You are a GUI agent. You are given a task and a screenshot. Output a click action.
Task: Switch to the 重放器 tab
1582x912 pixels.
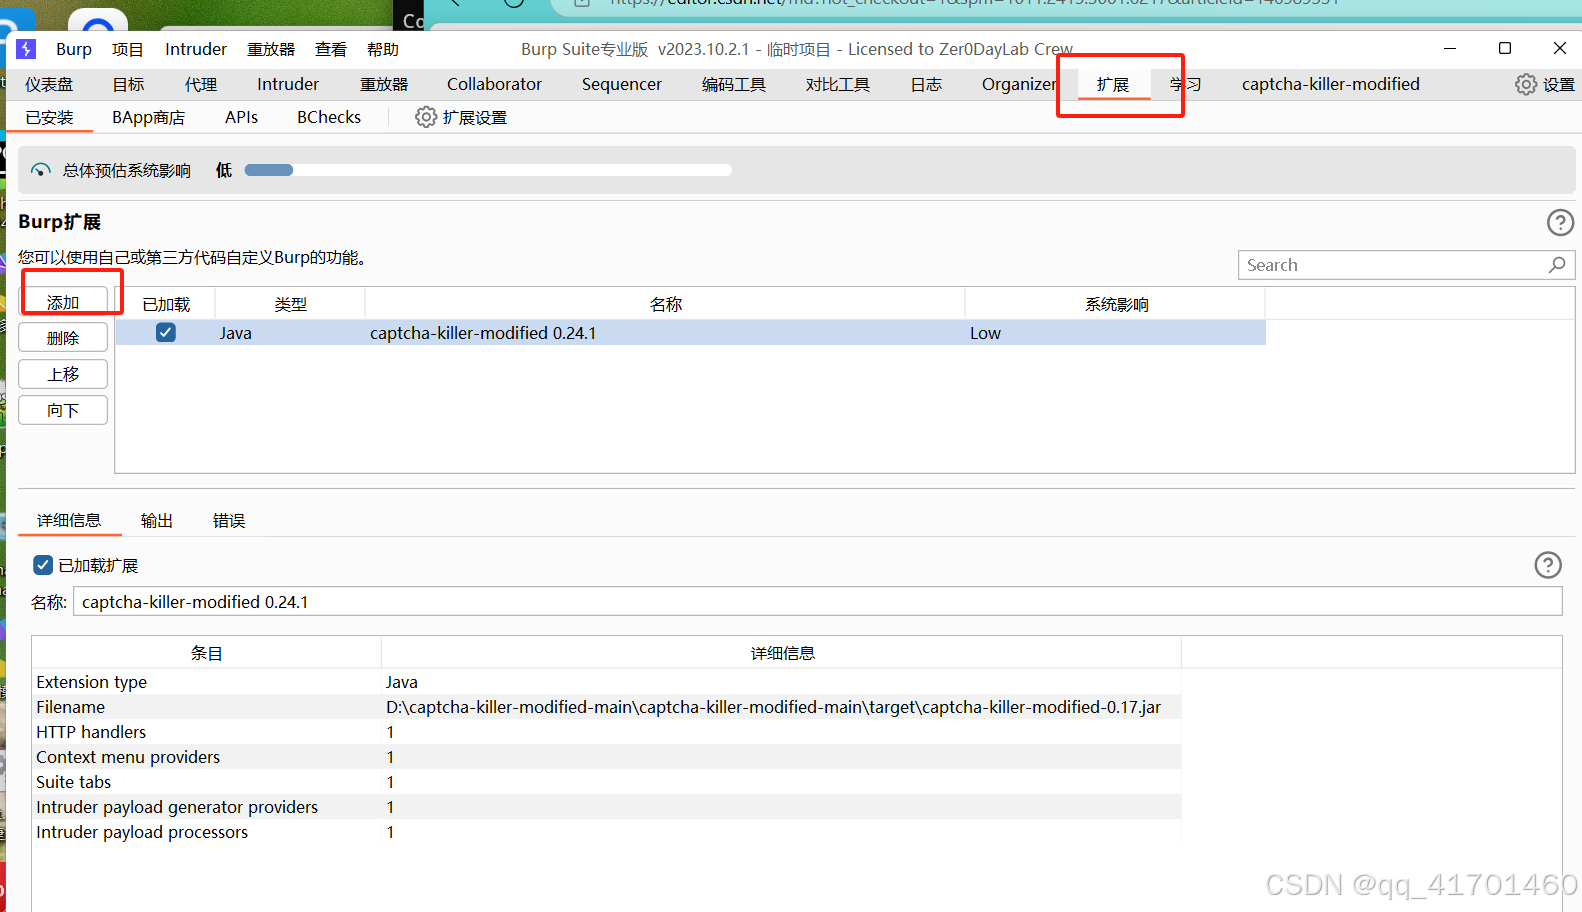pyautogui.click(x=384, y=84)
